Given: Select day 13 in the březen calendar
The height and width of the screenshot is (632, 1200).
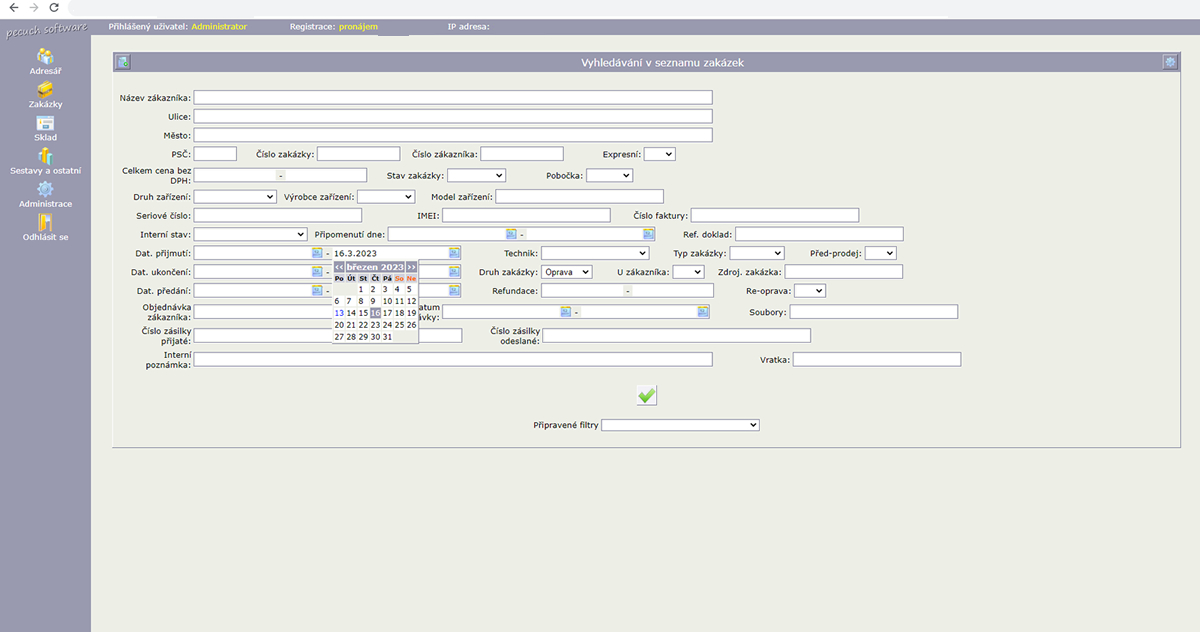Looking at the screenshot, I should click(339, 312).
